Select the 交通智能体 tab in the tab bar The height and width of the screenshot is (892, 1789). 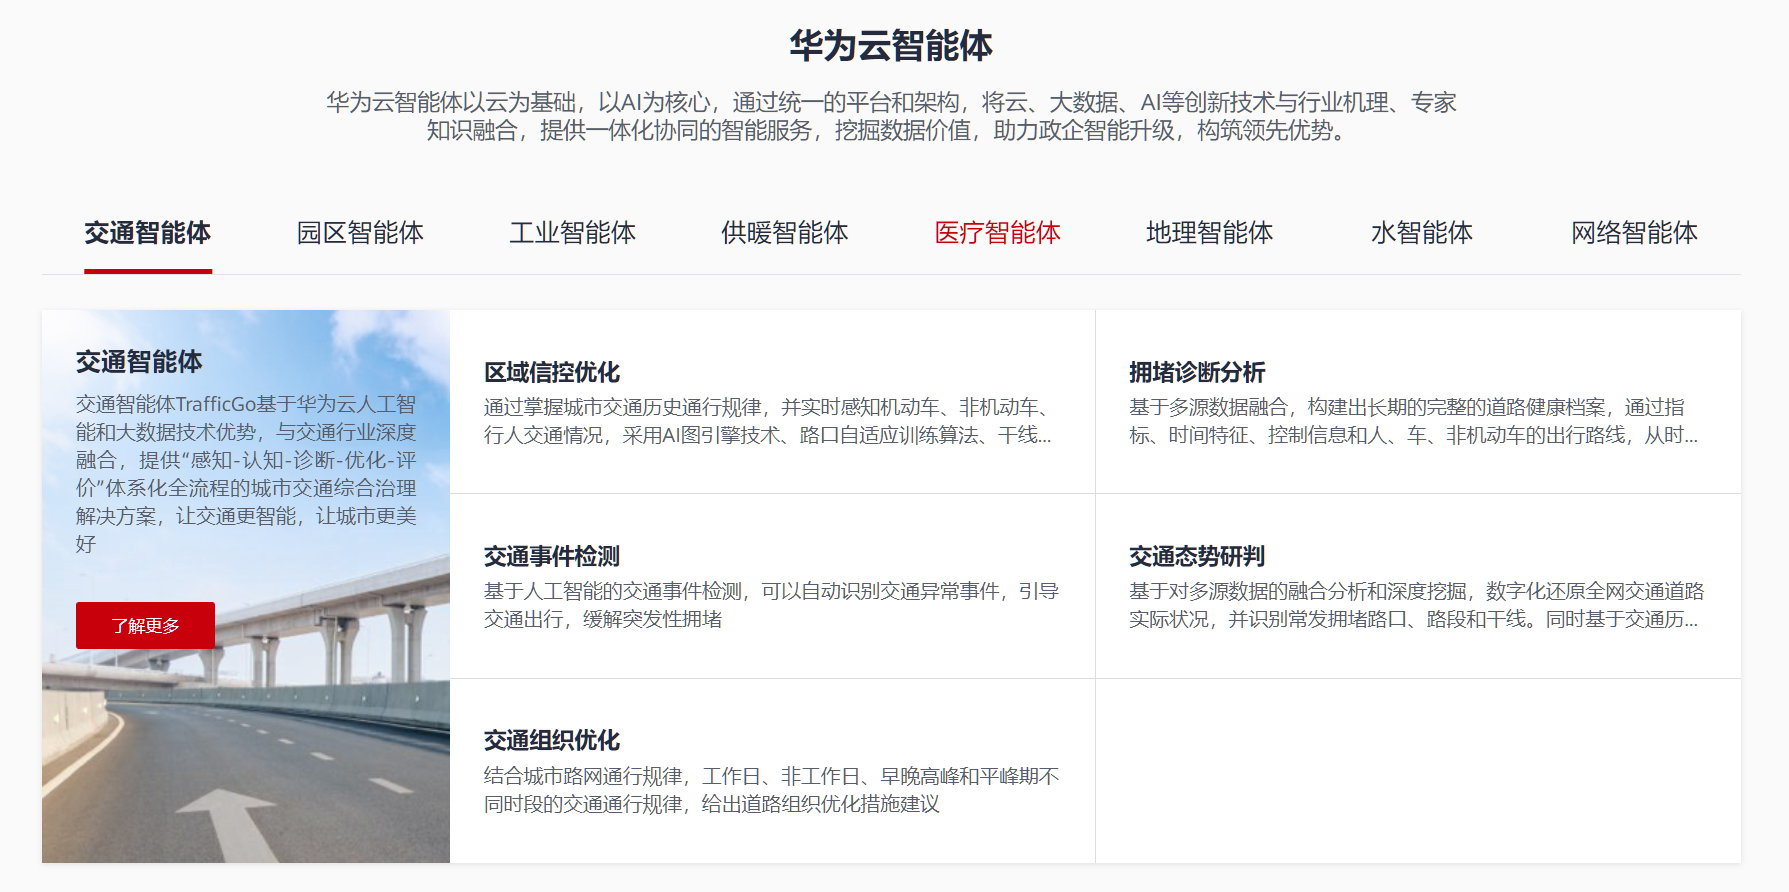tap(148, 233)
